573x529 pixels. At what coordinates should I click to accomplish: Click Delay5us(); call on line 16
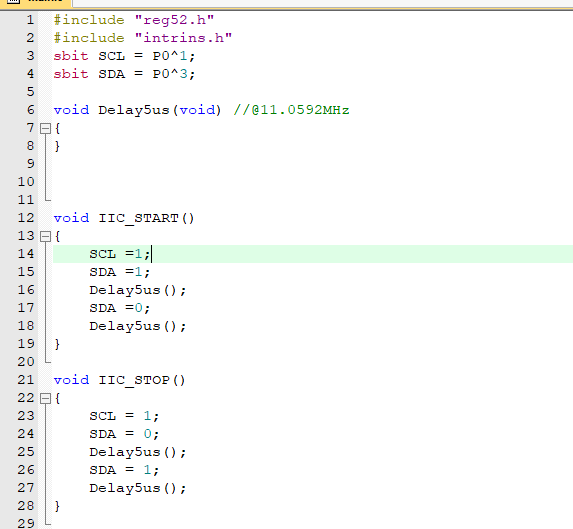(x=138, y=290)
